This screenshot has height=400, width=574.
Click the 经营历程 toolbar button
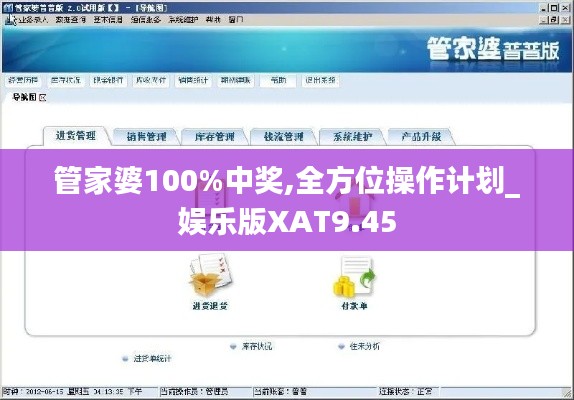point(23,80)
